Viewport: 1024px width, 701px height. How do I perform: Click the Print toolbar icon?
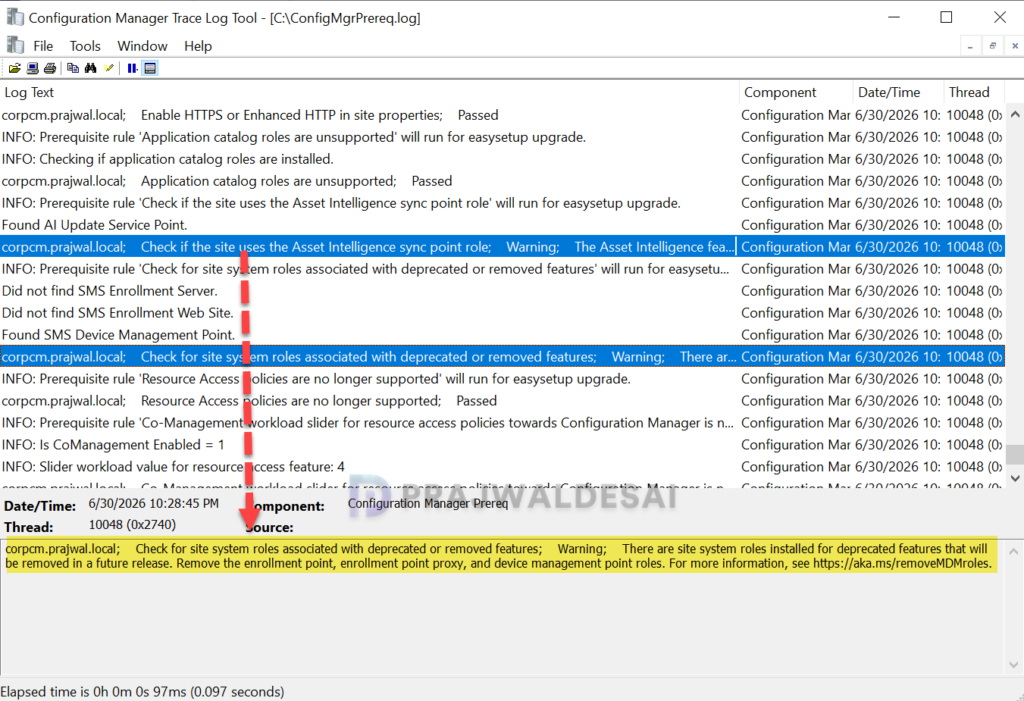50,68
